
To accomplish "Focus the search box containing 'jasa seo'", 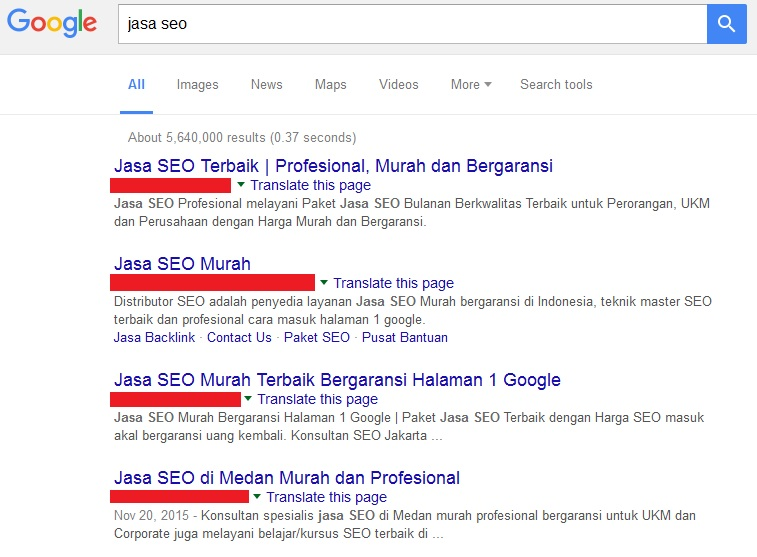I will (413, 24).
